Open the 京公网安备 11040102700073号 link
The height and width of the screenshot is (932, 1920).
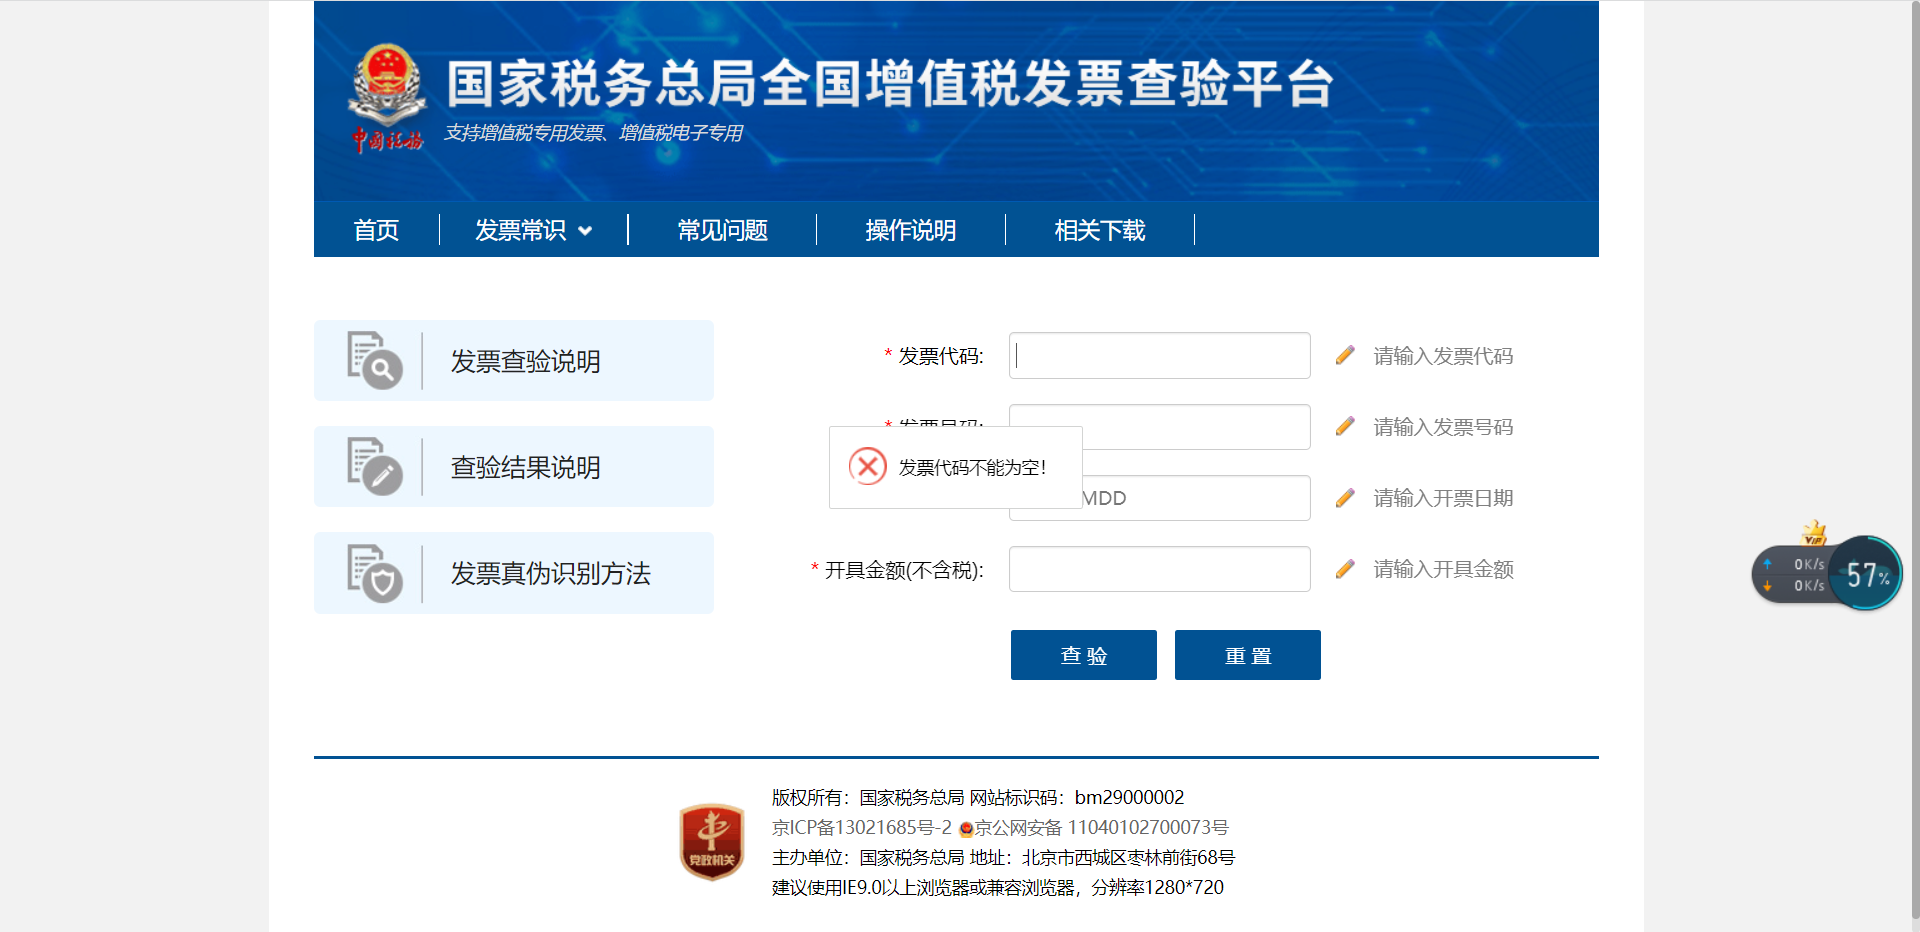tap(1100, 828)
